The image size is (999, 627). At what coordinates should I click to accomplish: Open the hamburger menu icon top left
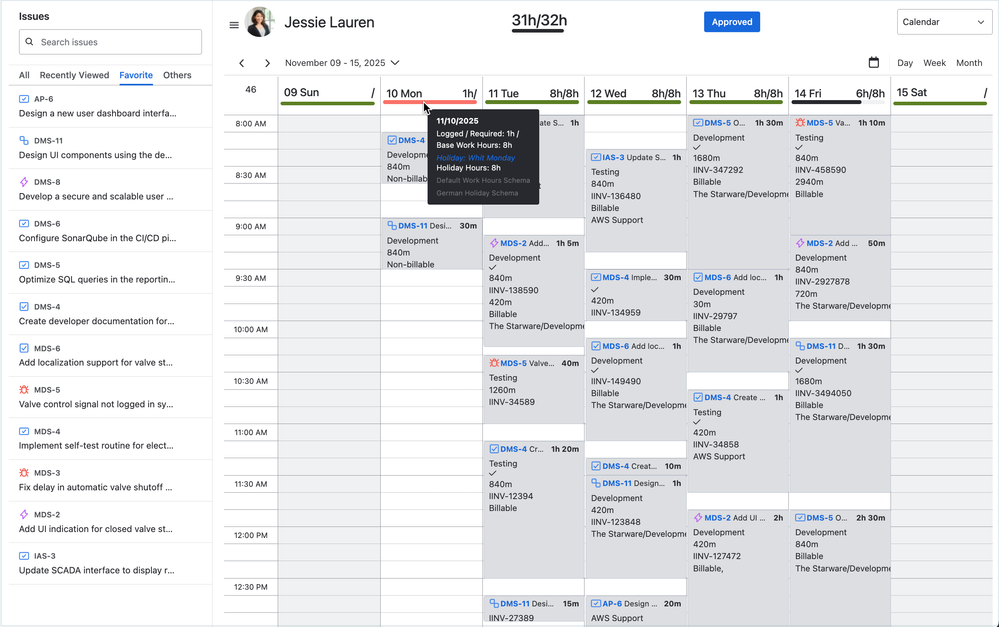click(234, 23)
